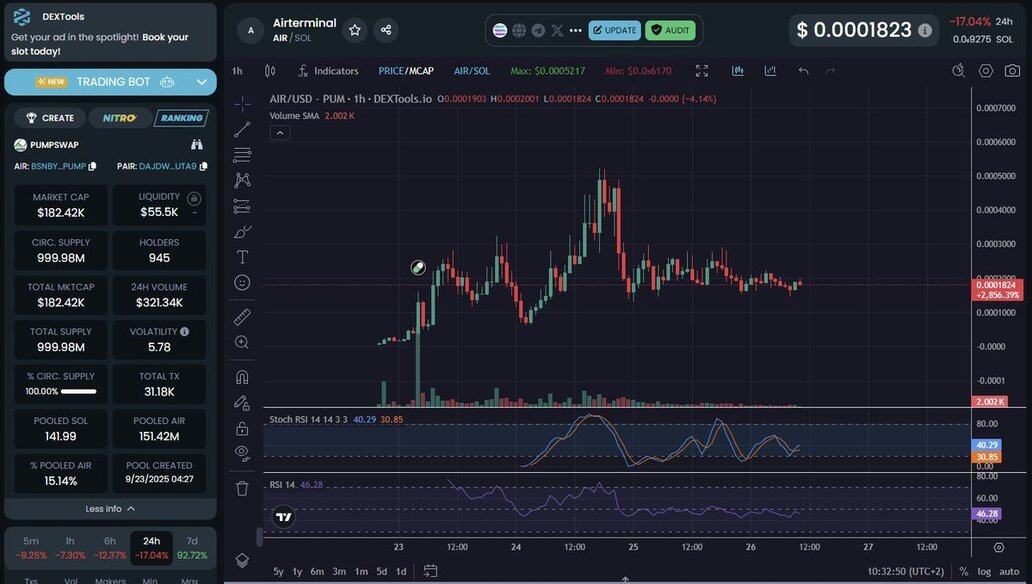Open the token's Telegram link

pyautogui.click(x=538, y=30)
